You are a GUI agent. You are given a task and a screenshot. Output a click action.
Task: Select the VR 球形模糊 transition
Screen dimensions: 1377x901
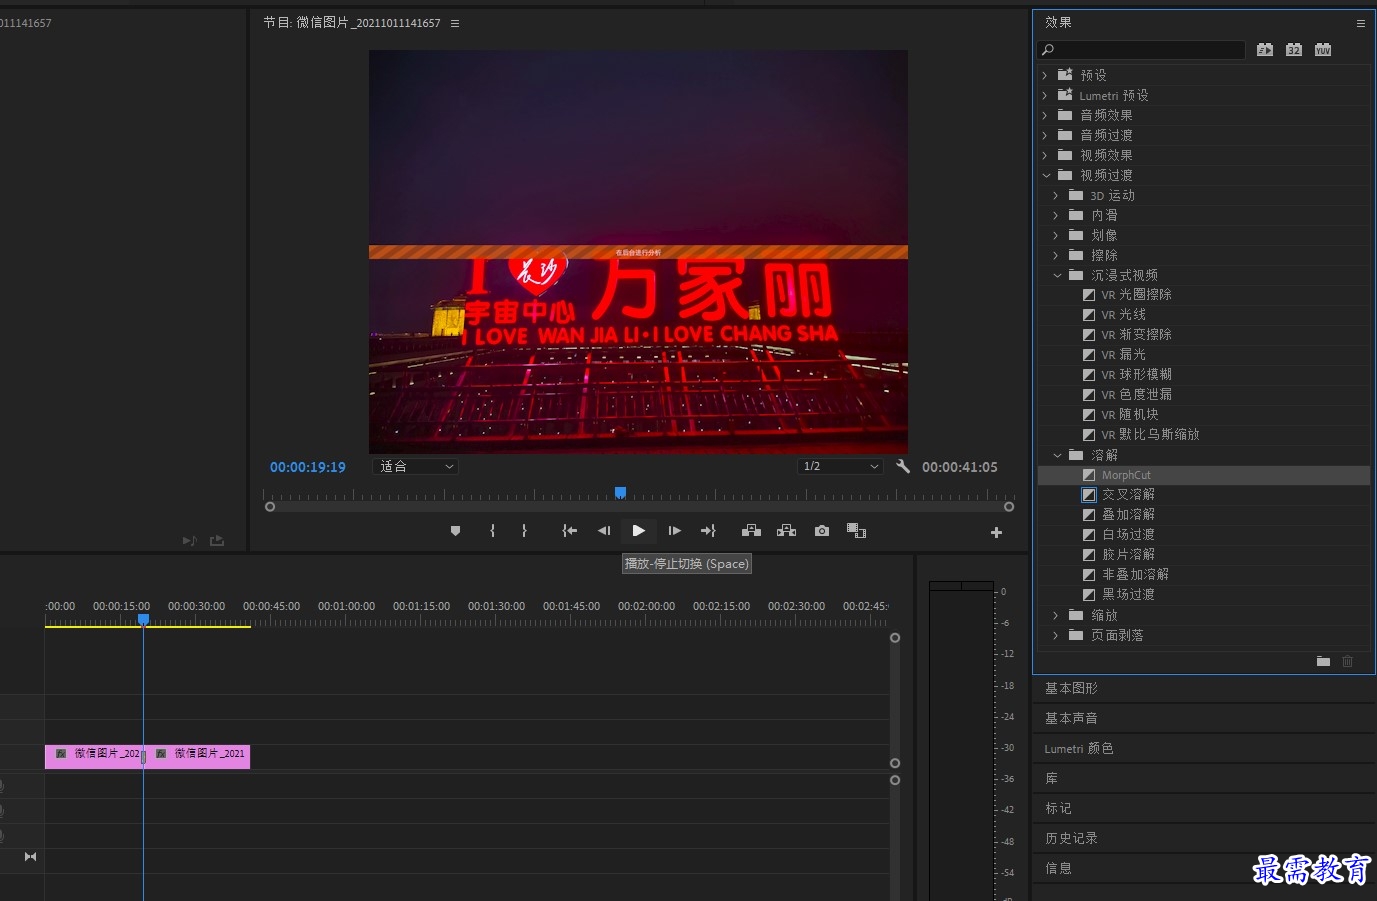tap(1136, 374)
